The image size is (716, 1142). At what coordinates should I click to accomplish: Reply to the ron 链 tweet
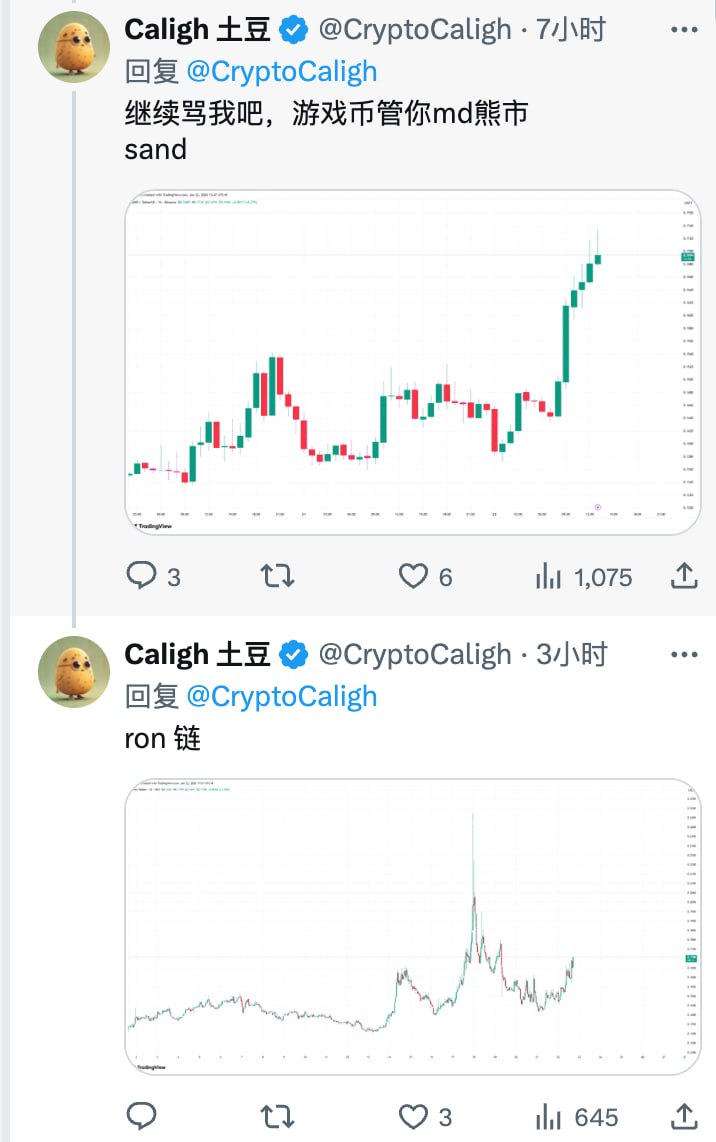point(143,1116)
